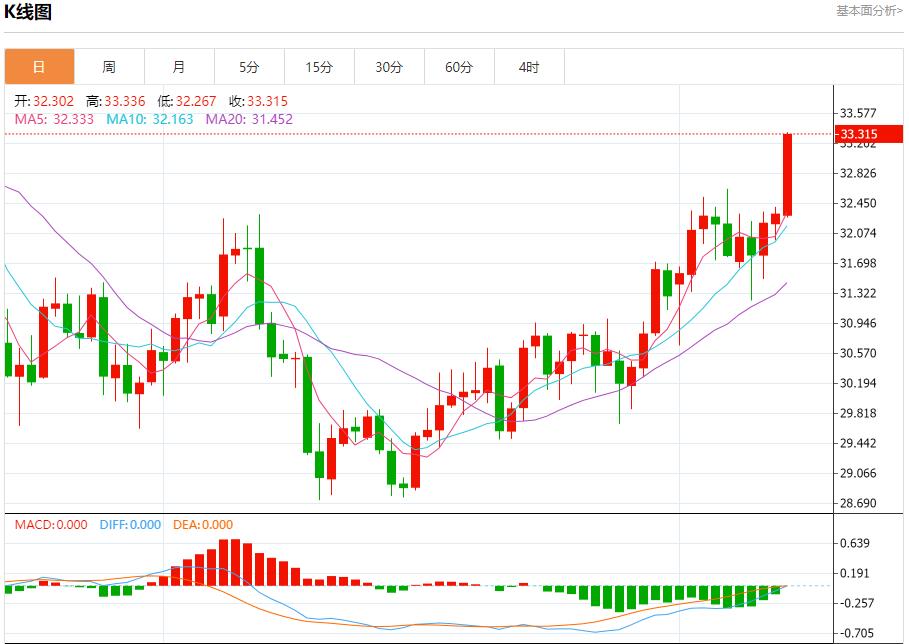Open the 基本面分析 link

[868, 11]
